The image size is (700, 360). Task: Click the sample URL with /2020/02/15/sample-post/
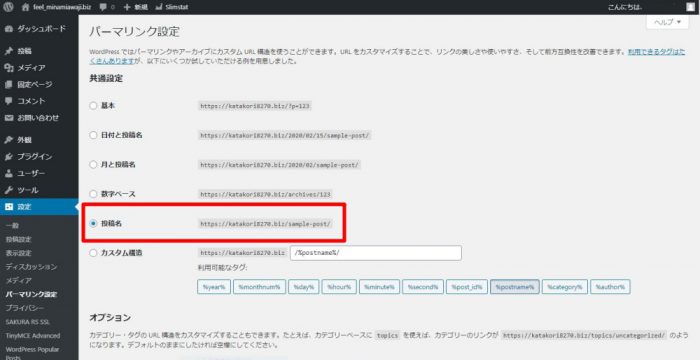(284, 135)
